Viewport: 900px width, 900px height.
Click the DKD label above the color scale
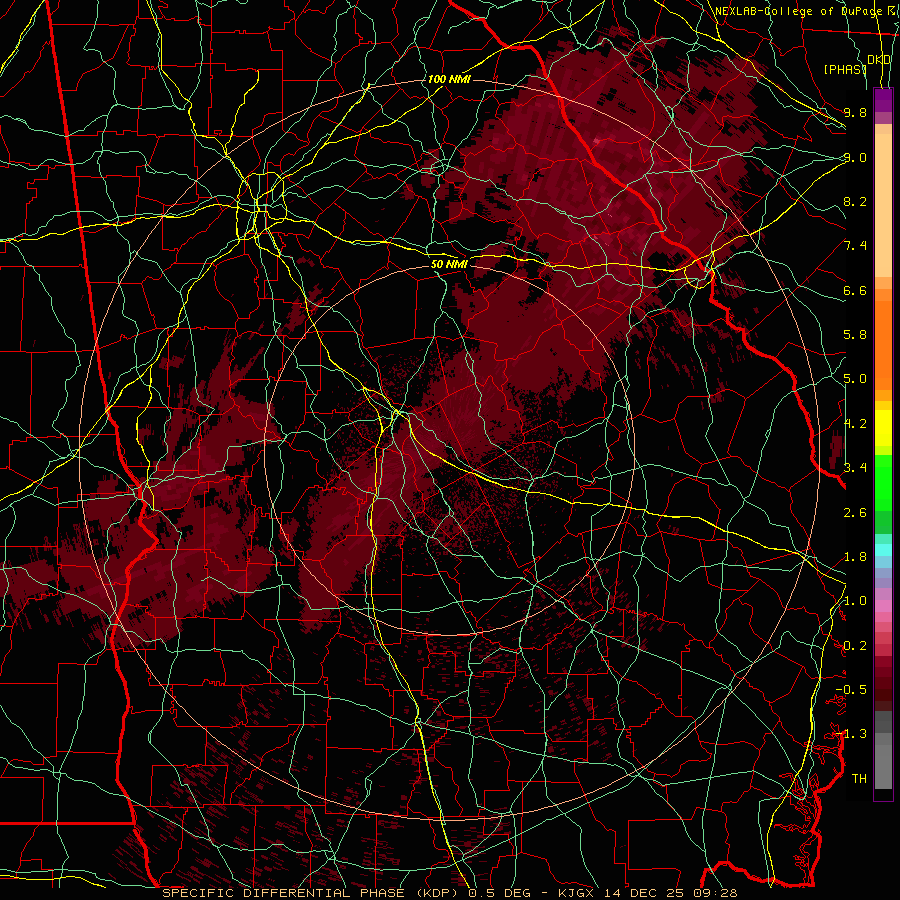click(879, 60)
